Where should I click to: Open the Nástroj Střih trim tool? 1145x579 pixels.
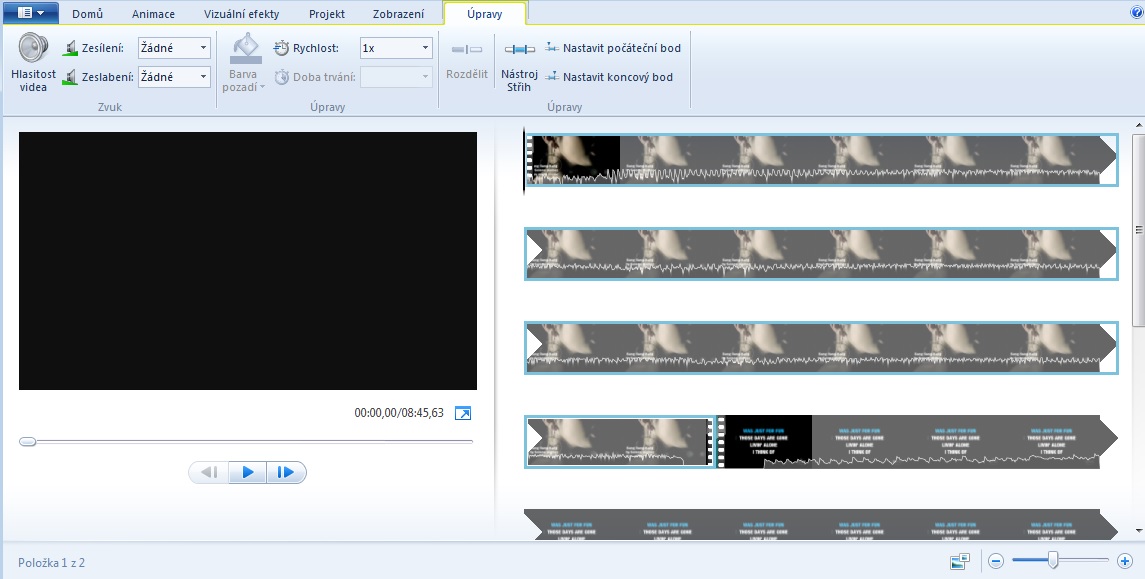coord(519,64)
